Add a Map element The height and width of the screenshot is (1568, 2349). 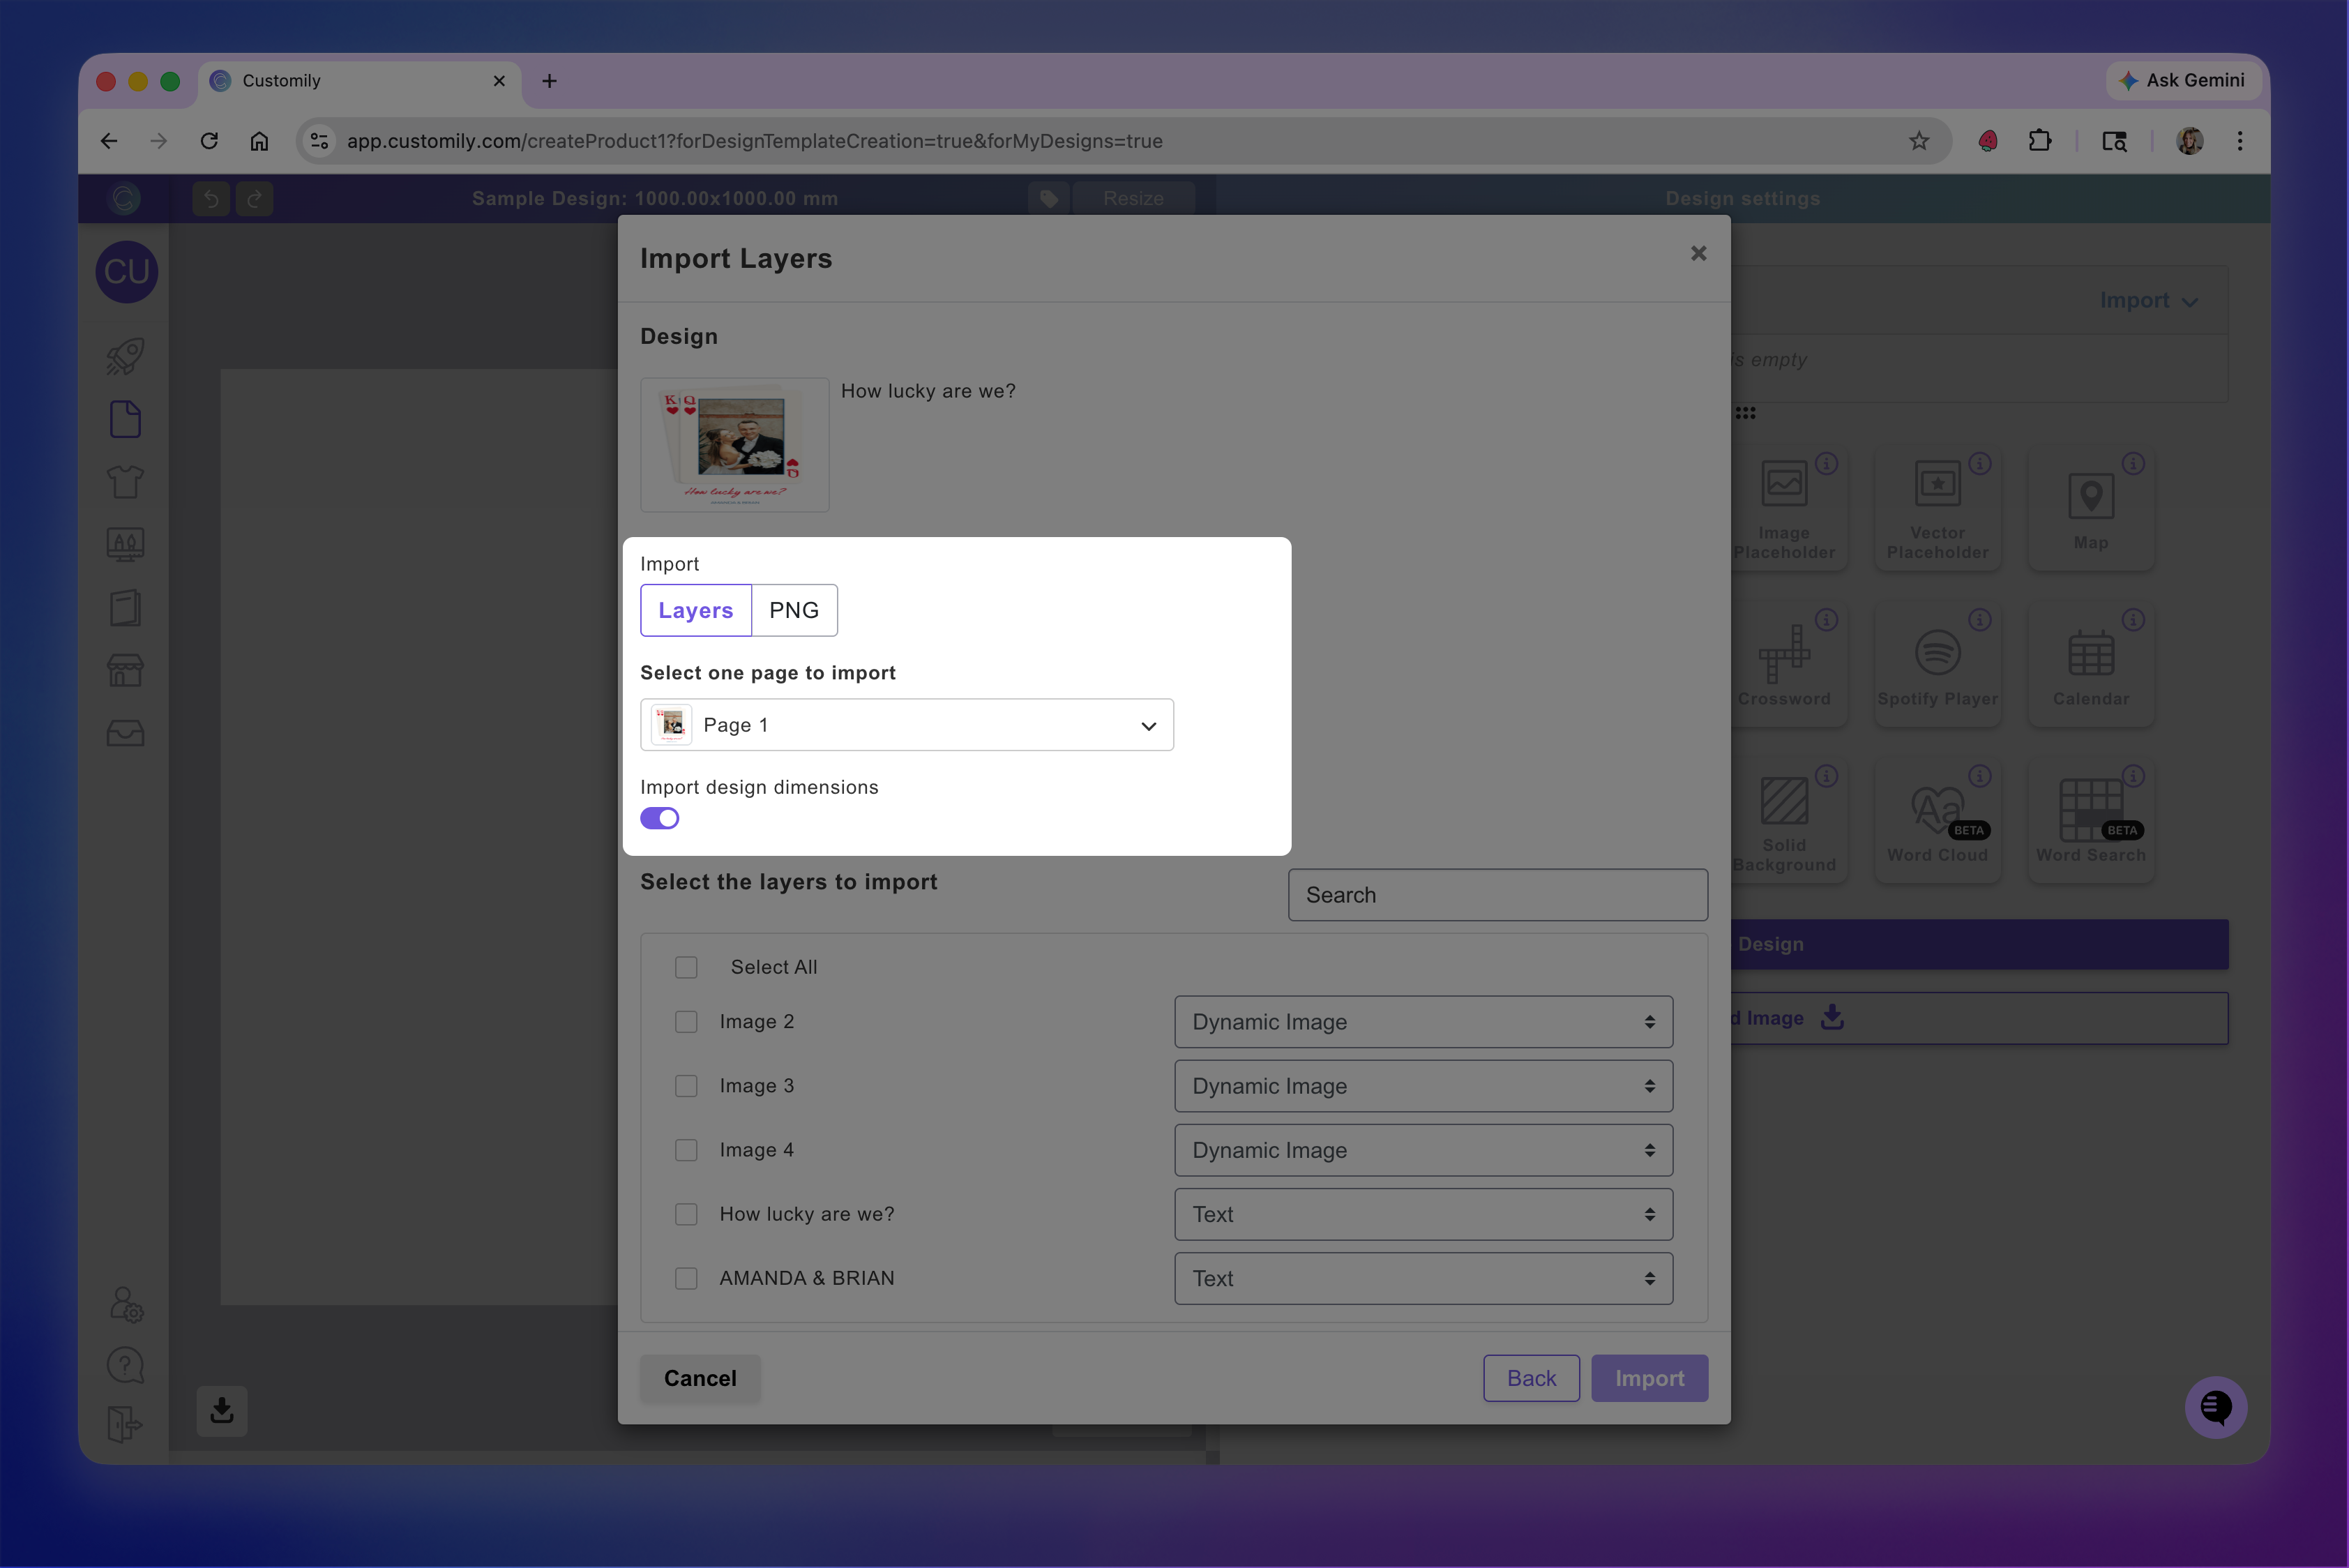[2090, 510]
